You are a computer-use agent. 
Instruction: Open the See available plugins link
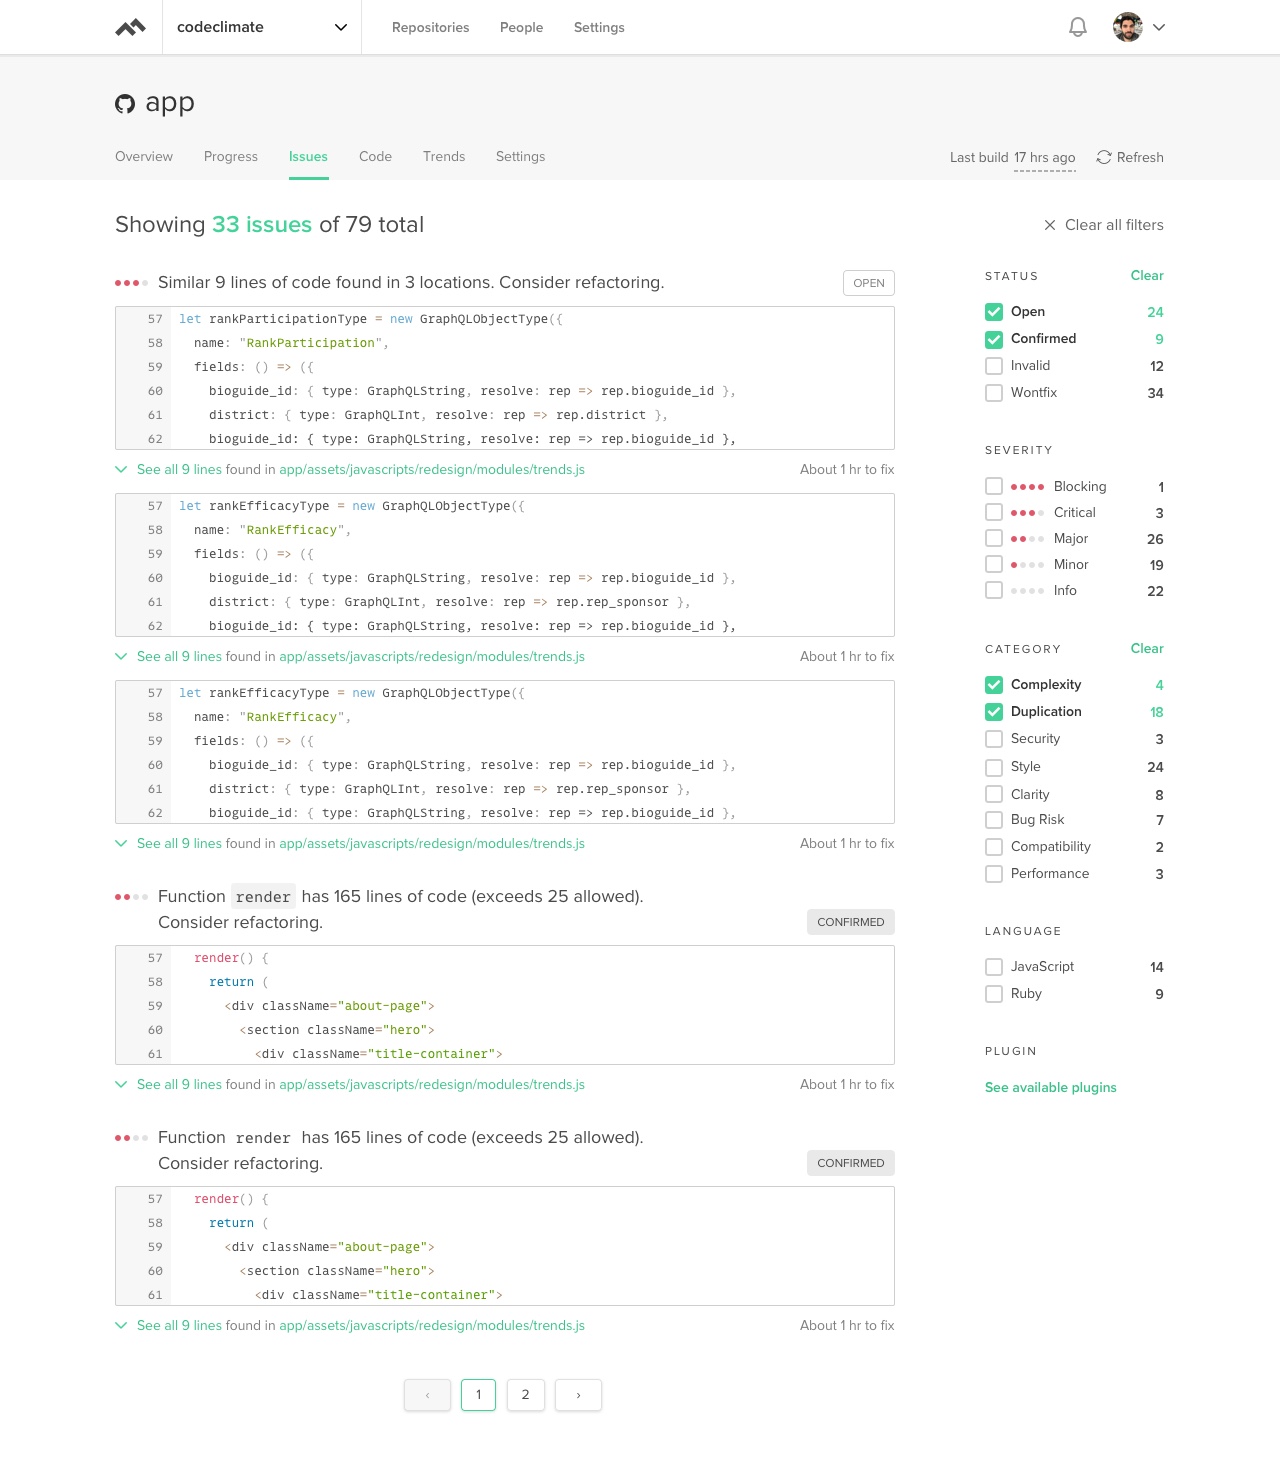[1050, 1087]
